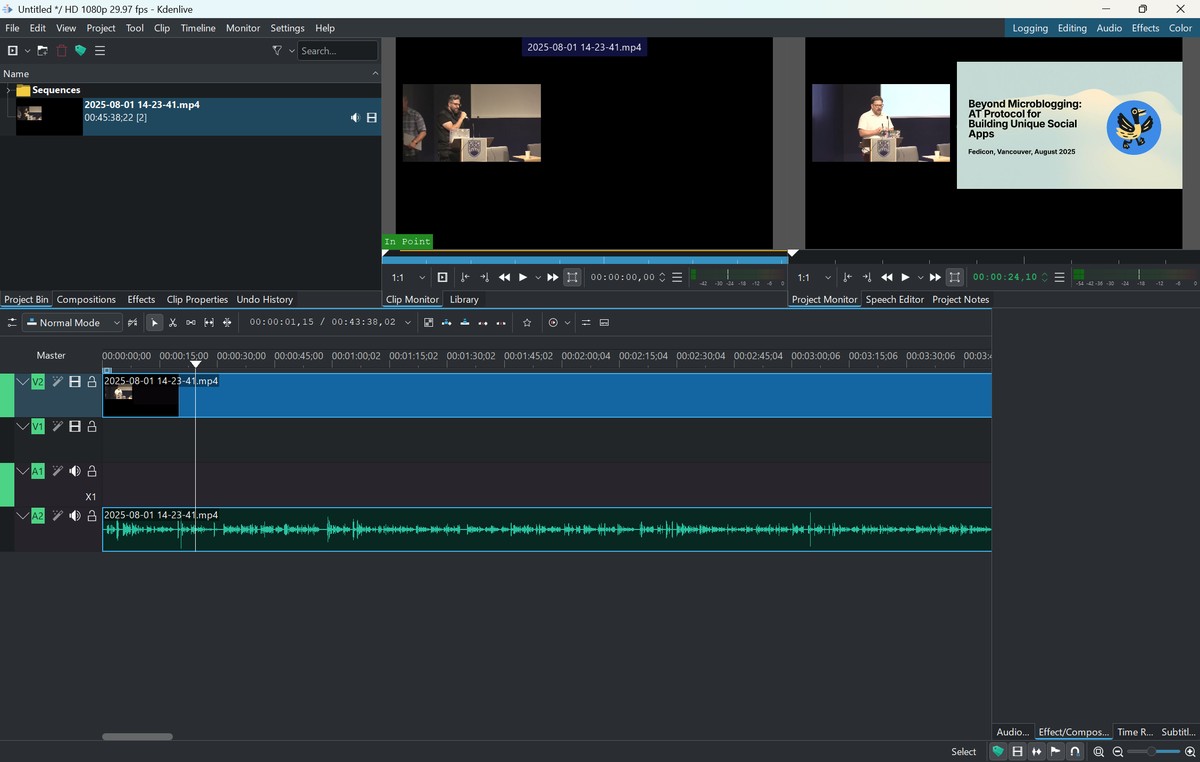Open the V2 track effects wand
Image resolution: width=1200 pixels, height=762 pixels.
click(58, 382)
